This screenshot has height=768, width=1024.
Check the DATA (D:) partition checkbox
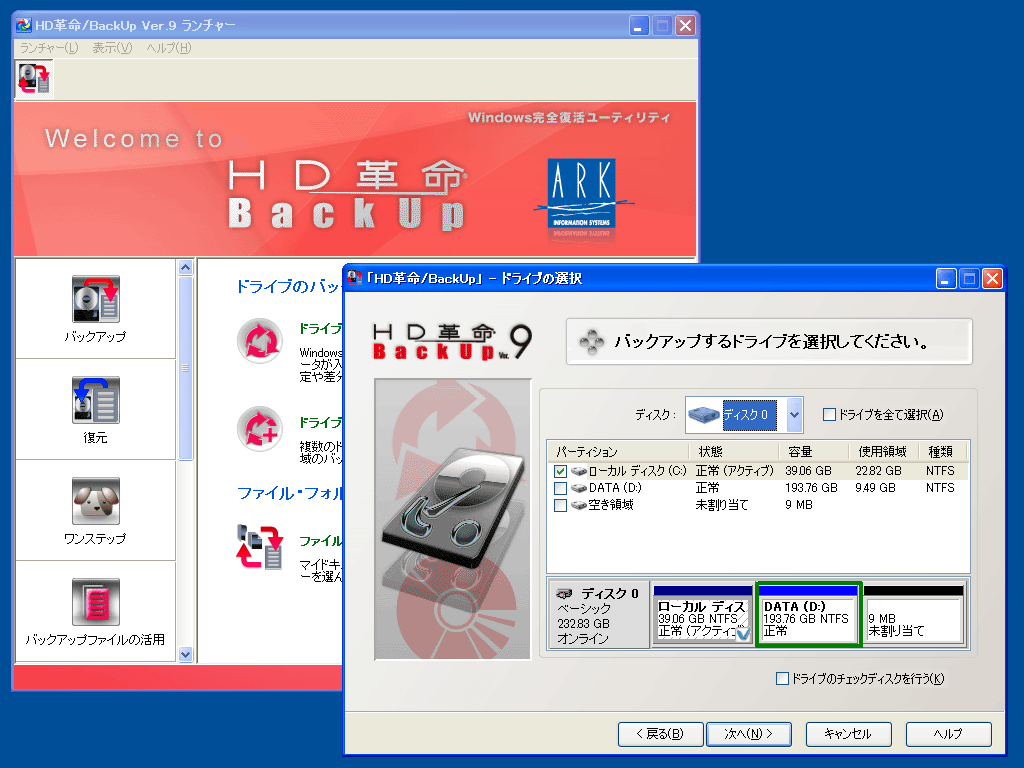coord(560,488)
